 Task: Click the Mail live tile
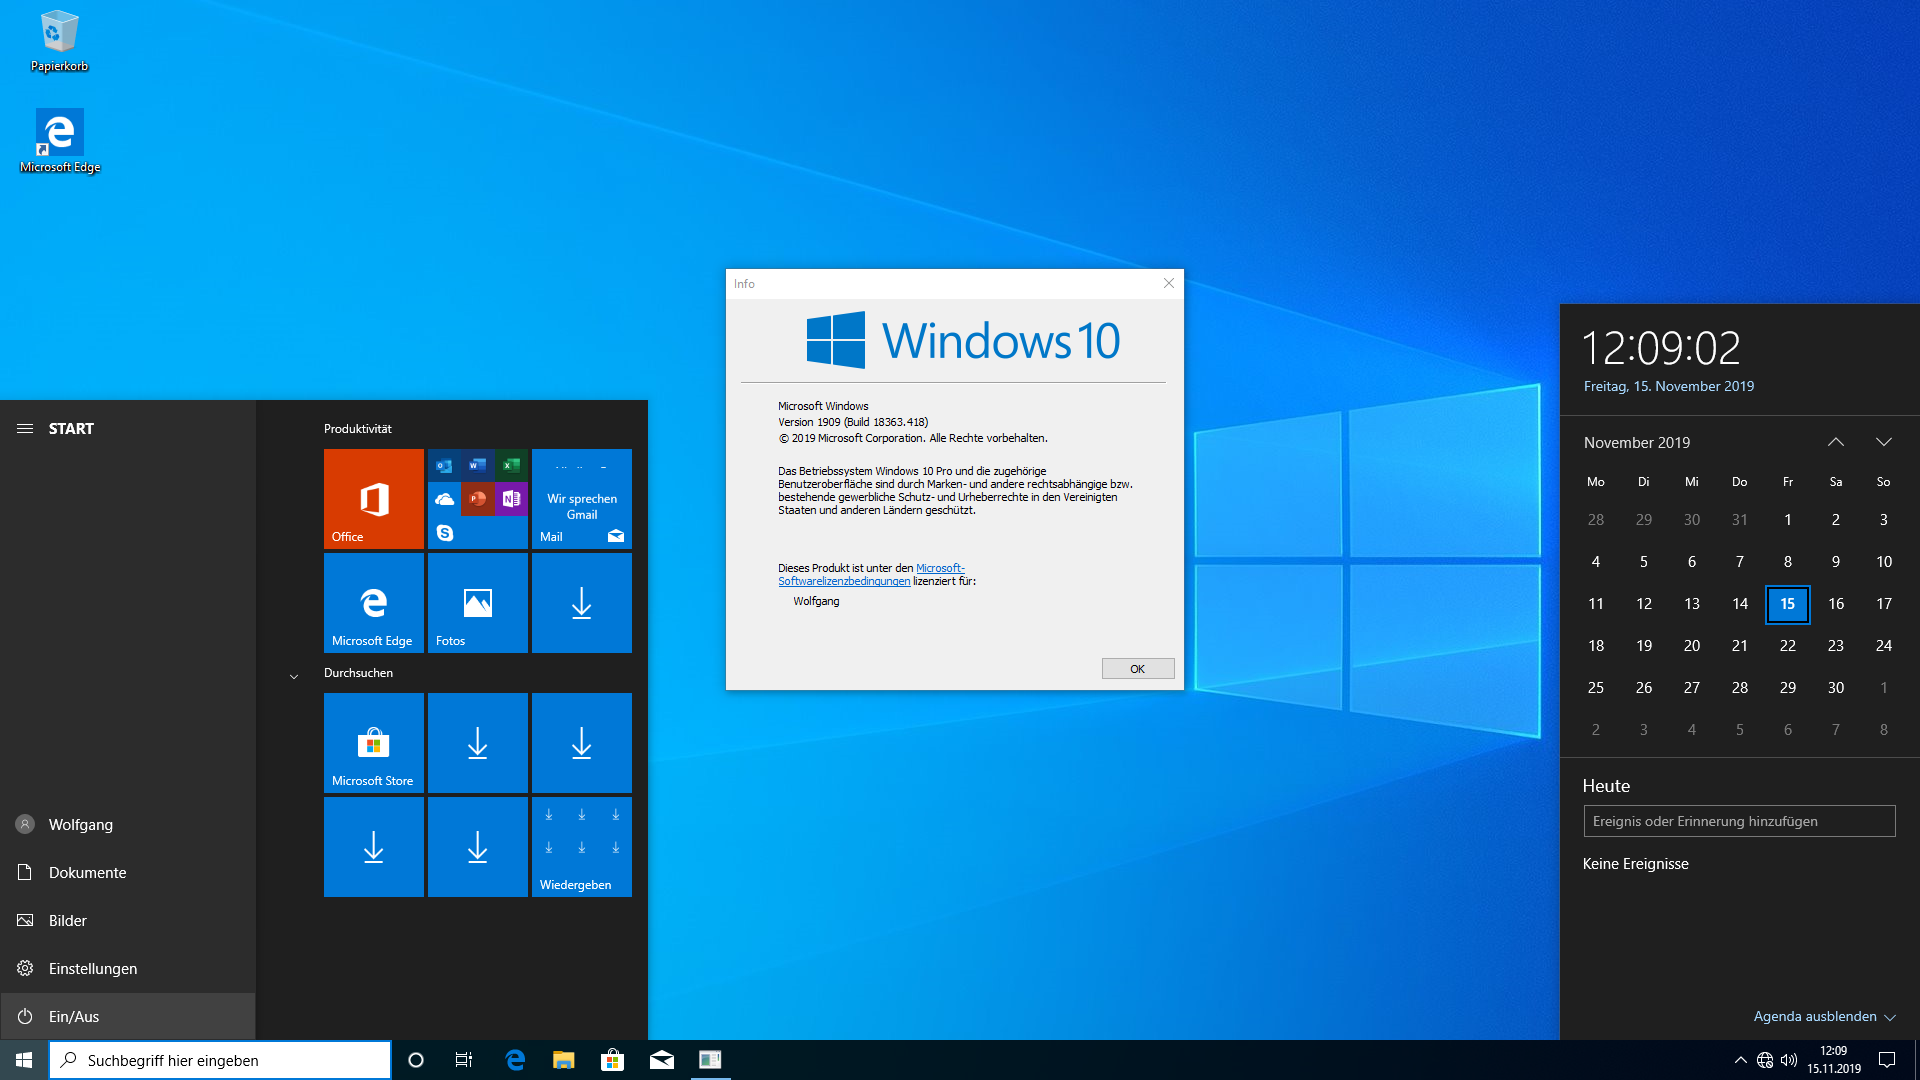581,498
